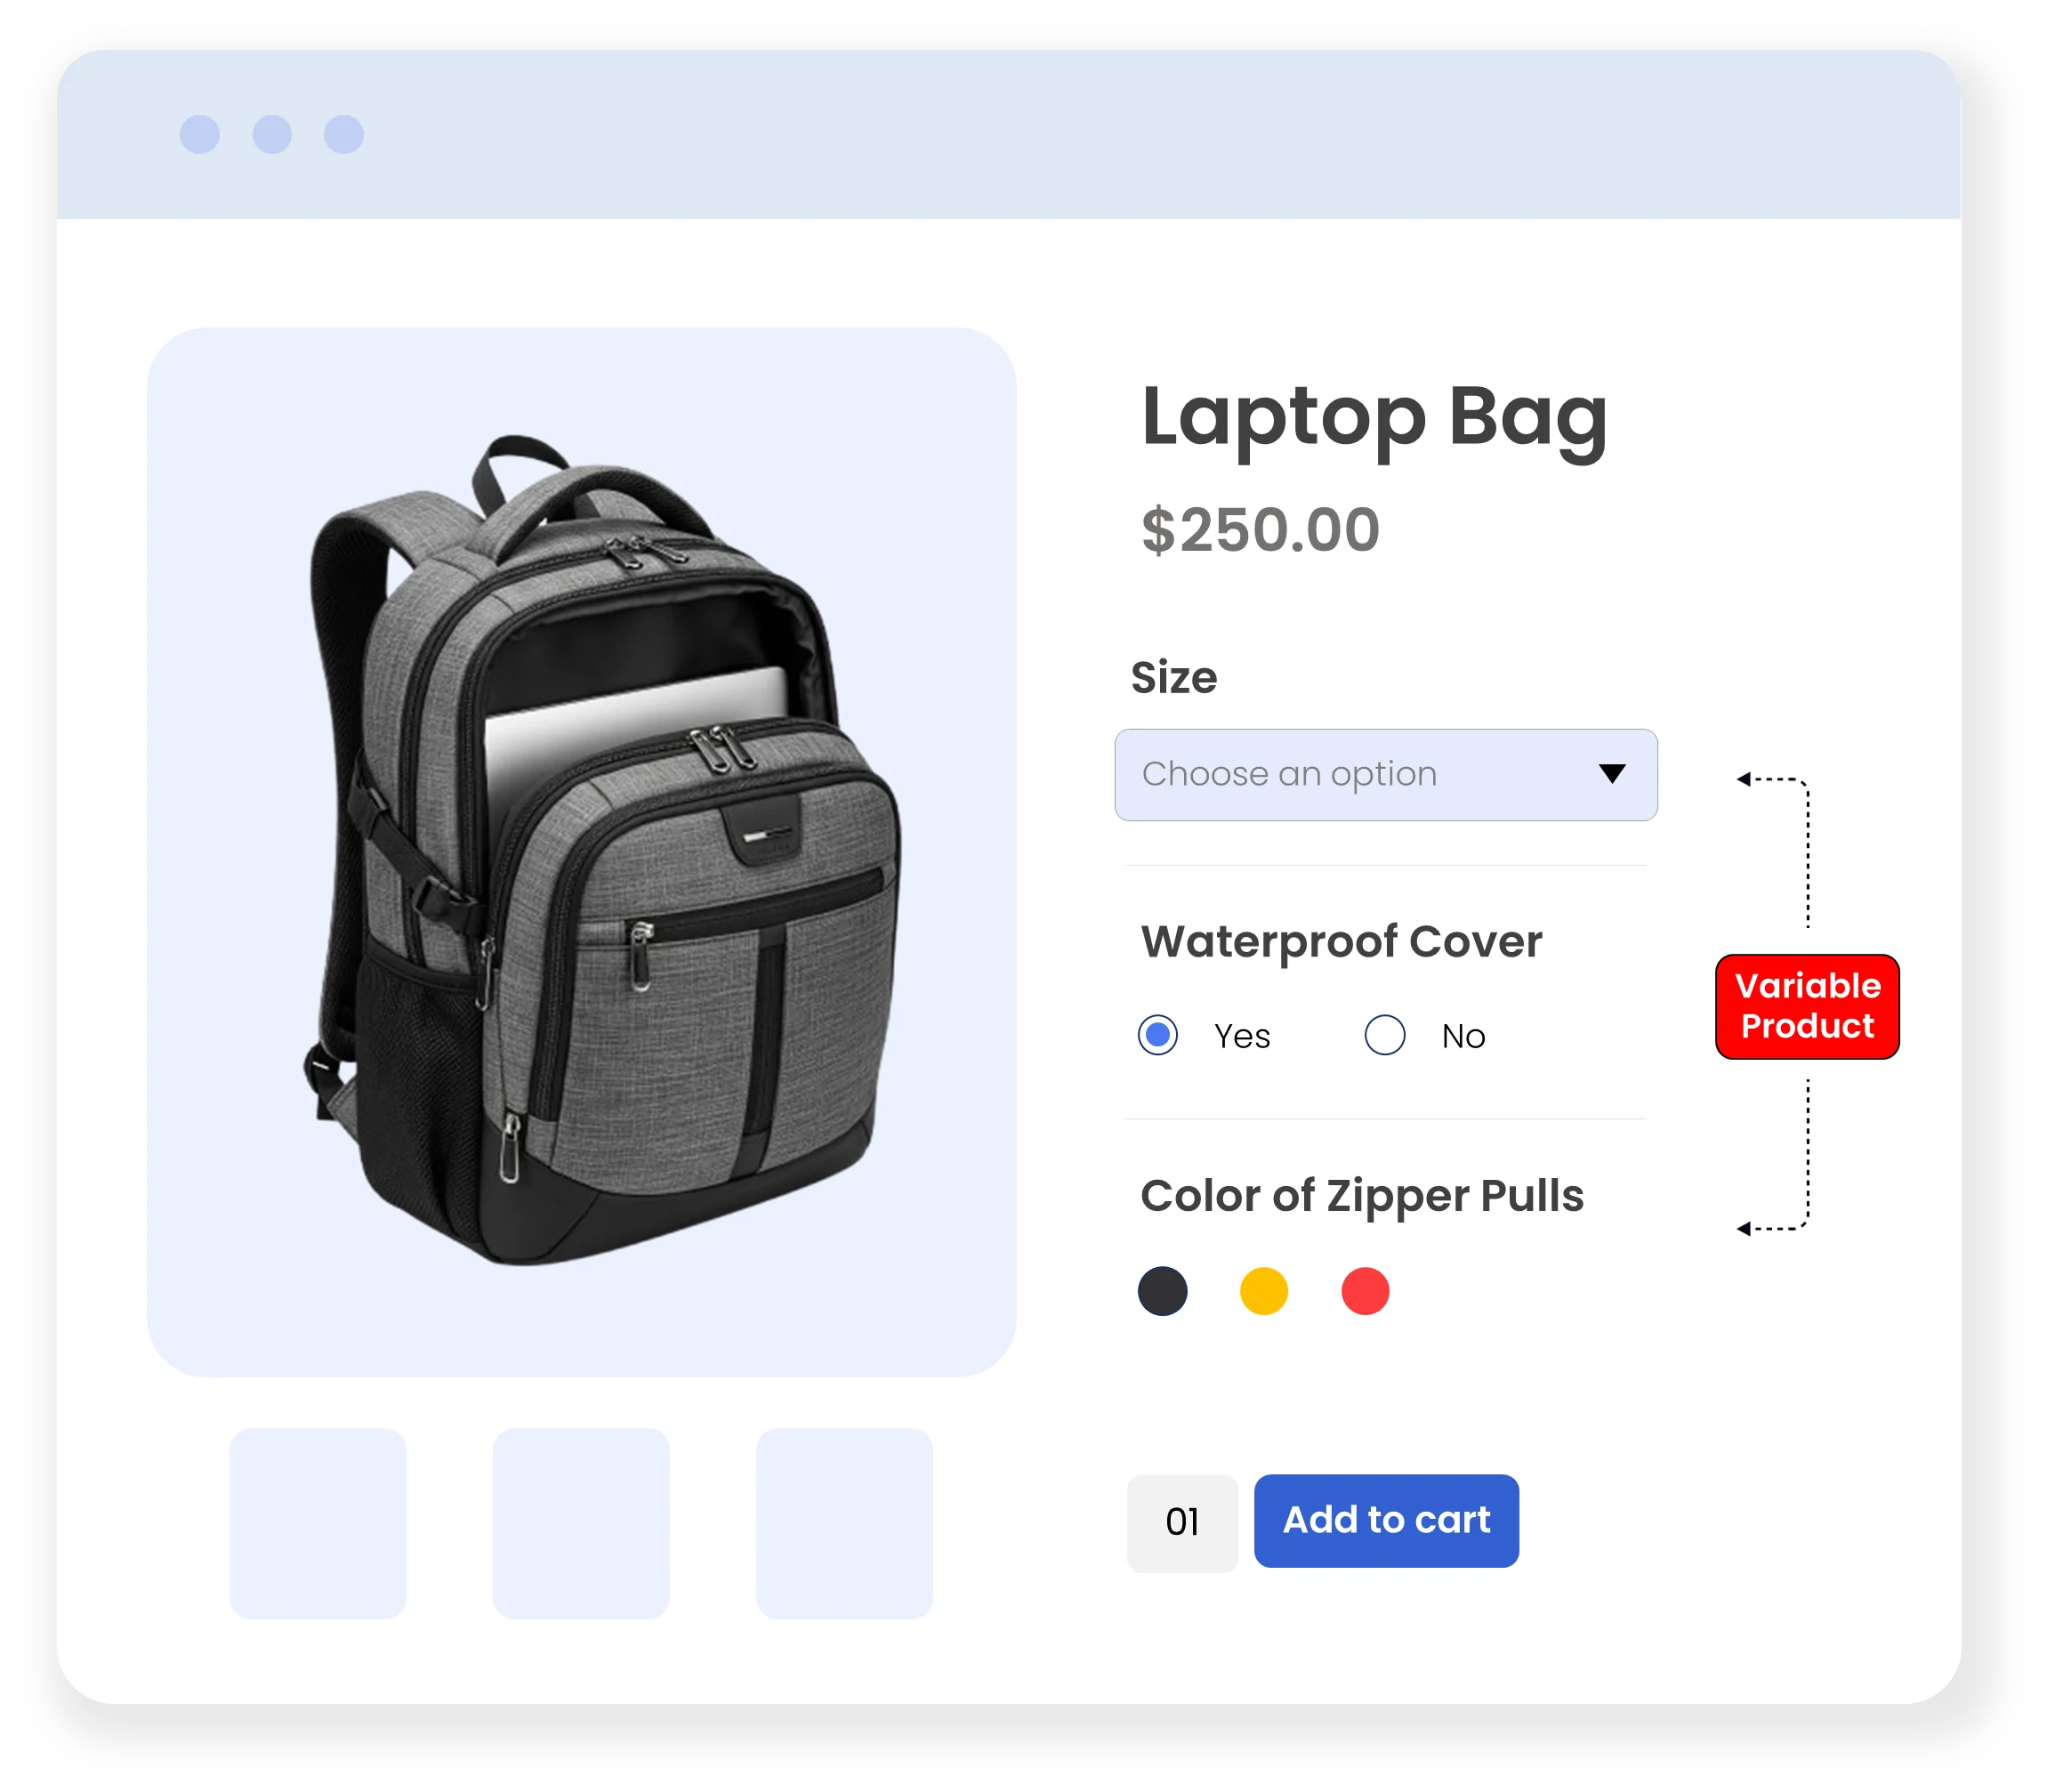
Task: Click the Yes radio label text
Action: click(1242, 1036)
